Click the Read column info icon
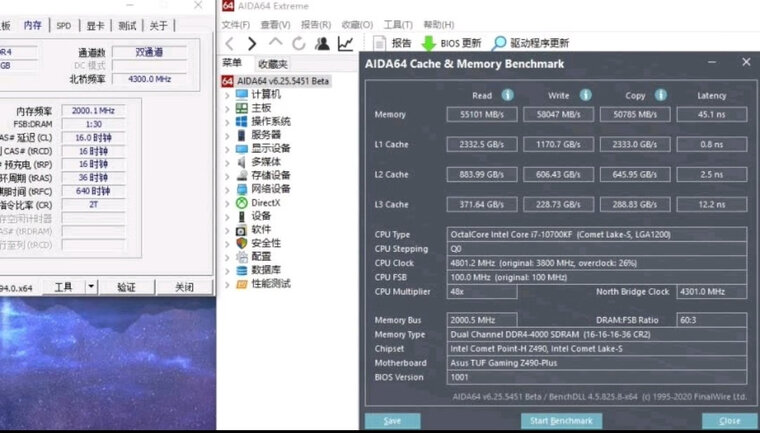The height and width of the screenshot is (433, 760). pos(507,95)
